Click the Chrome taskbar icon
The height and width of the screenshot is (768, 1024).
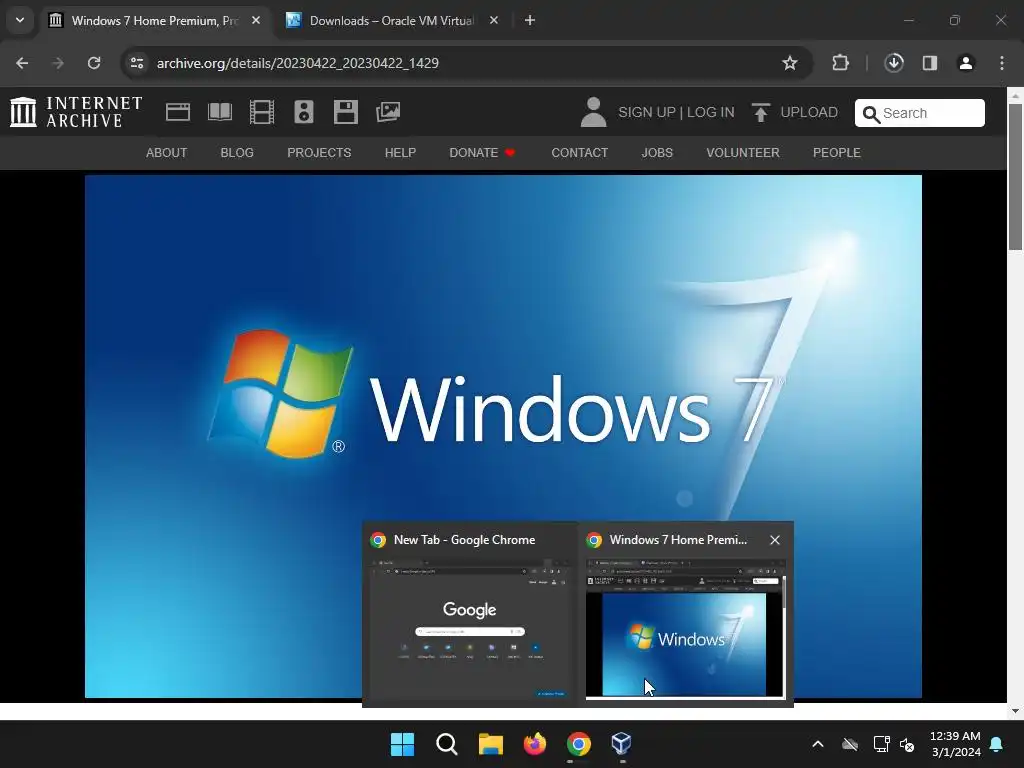[x=579, y=744]
